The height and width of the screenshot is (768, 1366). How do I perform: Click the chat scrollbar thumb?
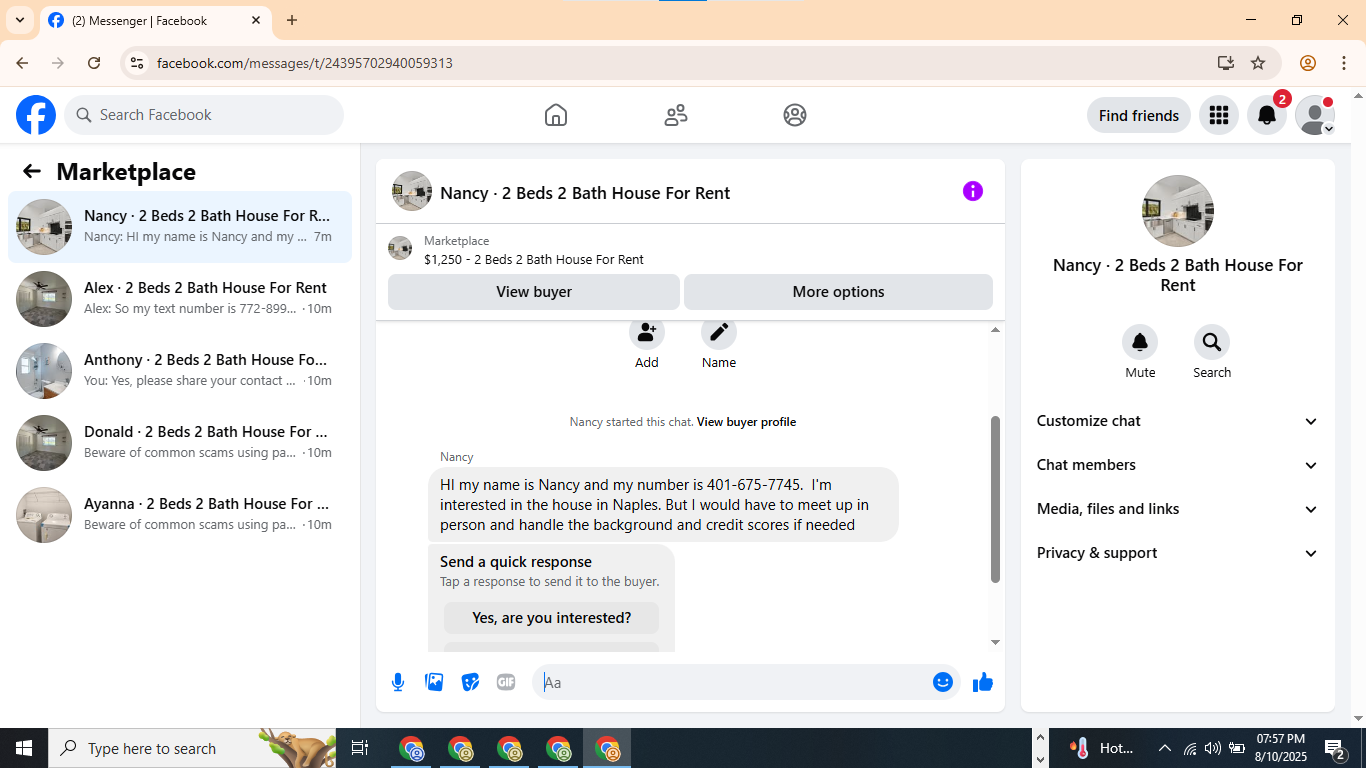click(995, 499)
